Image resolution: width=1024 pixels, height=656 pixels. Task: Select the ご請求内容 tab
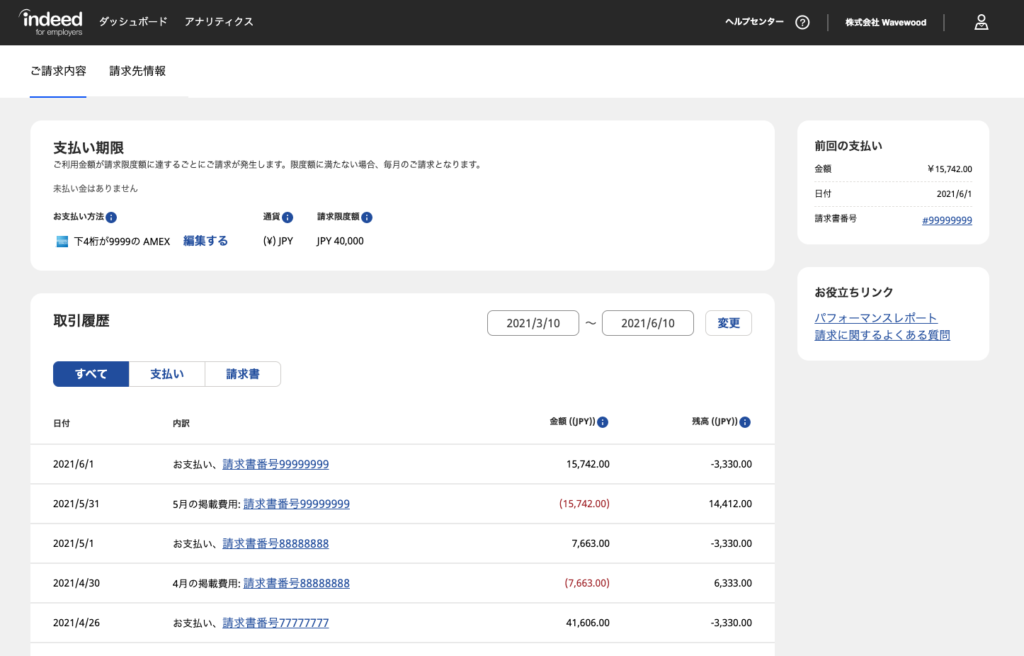57,71
